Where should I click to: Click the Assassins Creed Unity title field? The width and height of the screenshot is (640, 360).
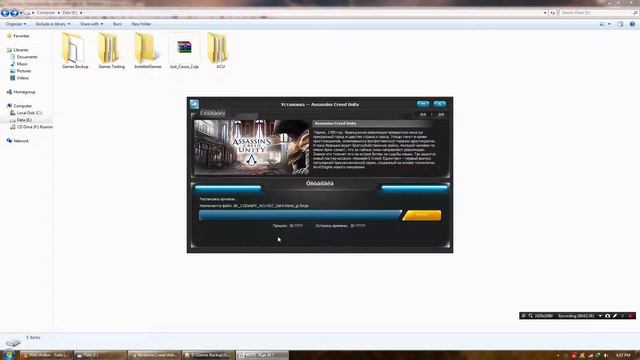tap(373, 123)
